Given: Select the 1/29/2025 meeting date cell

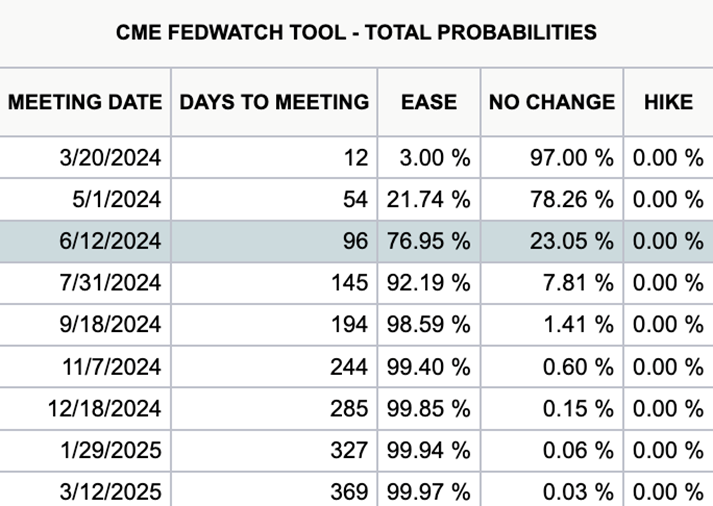Looking at the screenshot, I should point(85,450).
